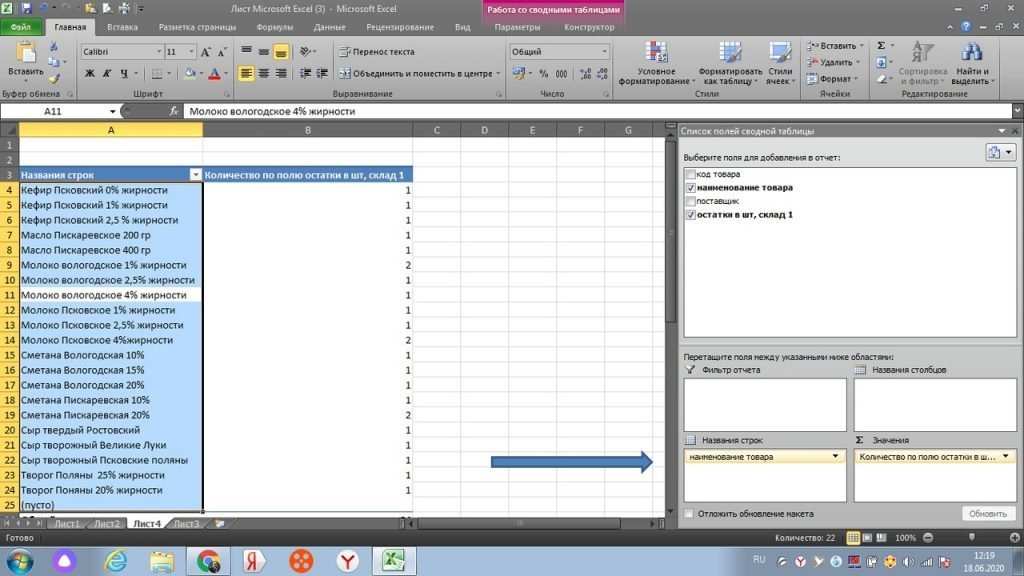Open Find and Select (Найти и выделить)
This screenshot has width=1024, height=576.
[x=972, y=63]
